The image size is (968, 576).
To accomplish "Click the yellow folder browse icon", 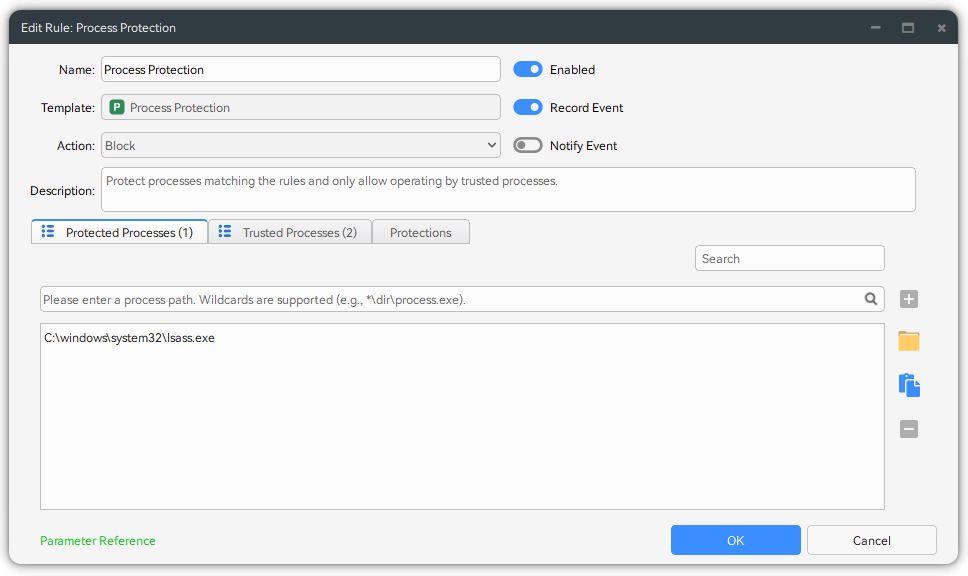I will click(908, 341).
